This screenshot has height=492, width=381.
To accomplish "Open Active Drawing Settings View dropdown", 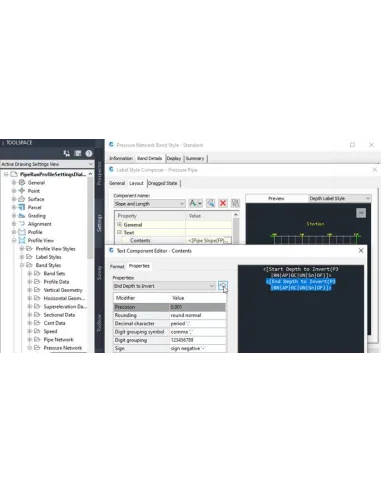I will (x=47, y=164).
